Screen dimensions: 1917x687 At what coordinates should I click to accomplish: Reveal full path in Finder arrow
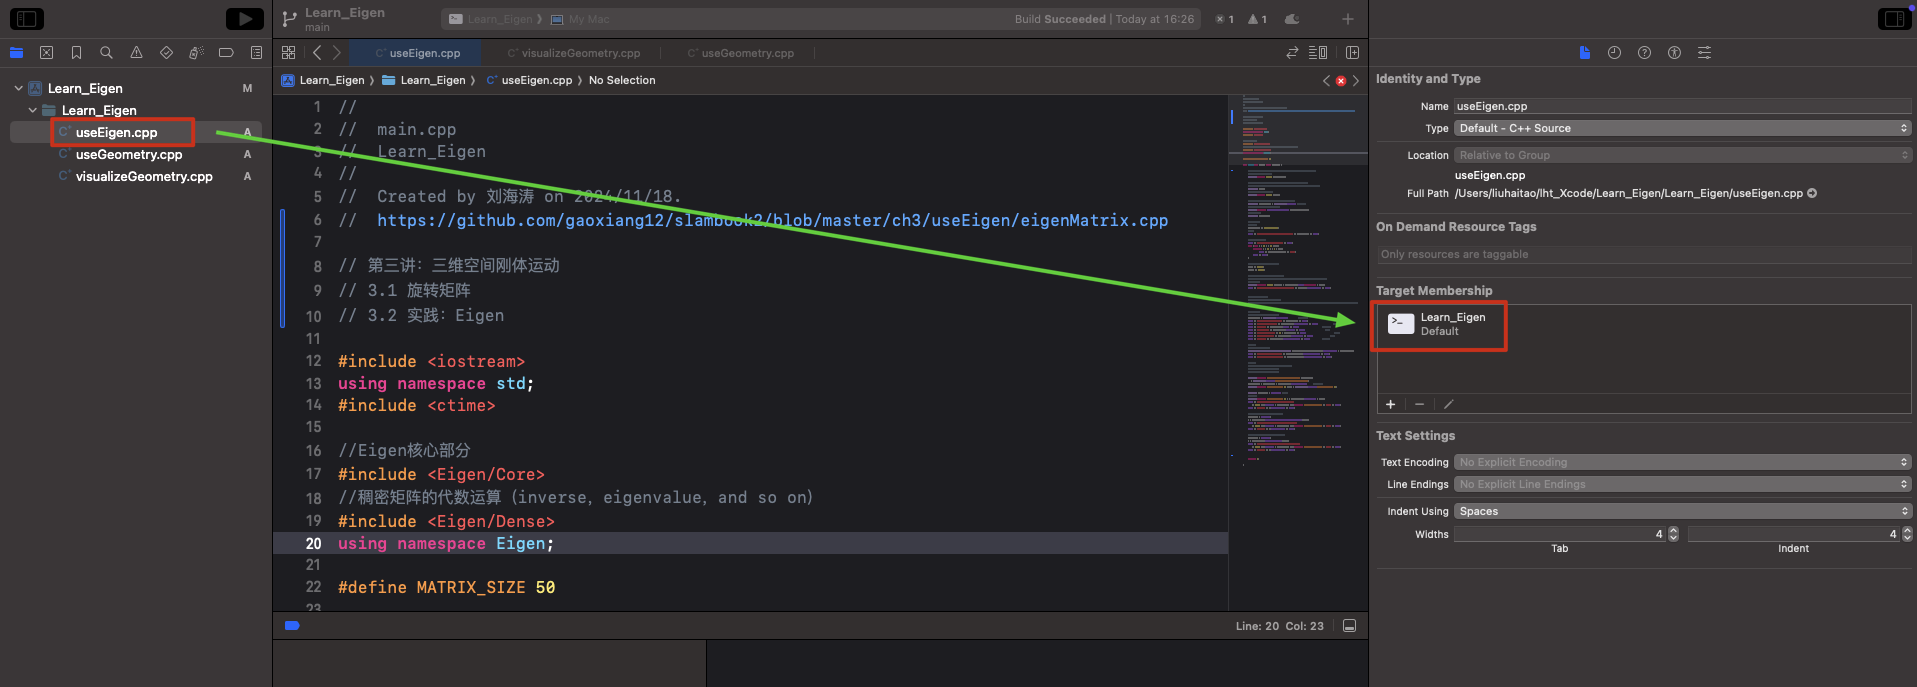coord(1812,193)
